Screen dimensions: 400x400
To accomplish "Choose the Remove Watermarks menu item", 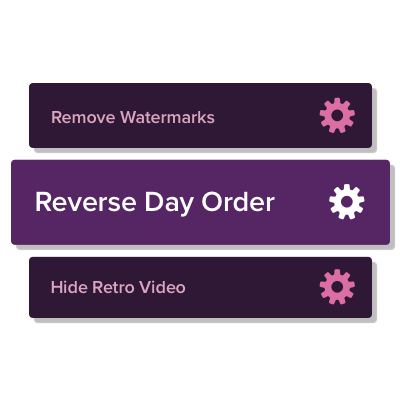I will 200,115.
